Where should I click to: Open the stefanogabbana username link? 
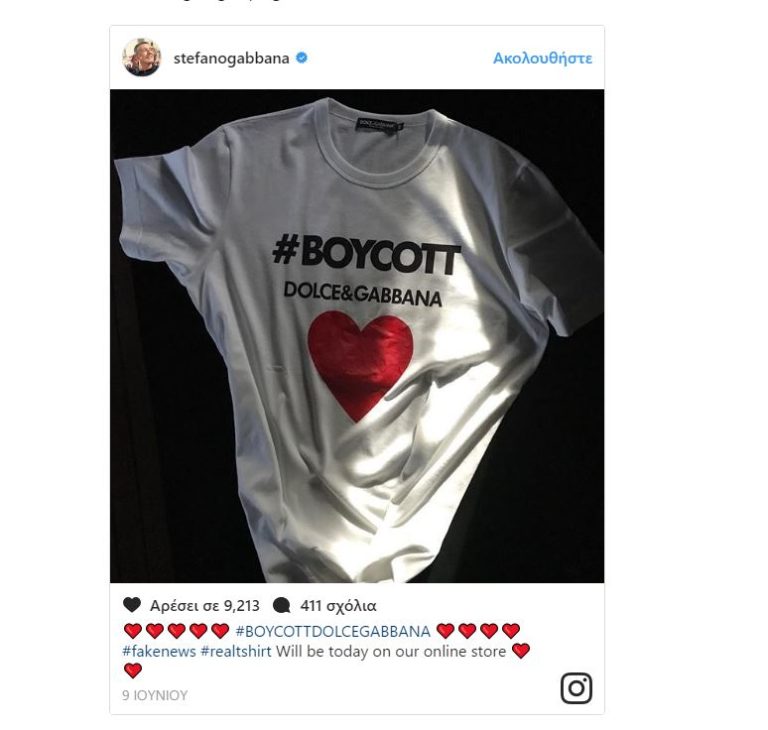tap(231, 58)
